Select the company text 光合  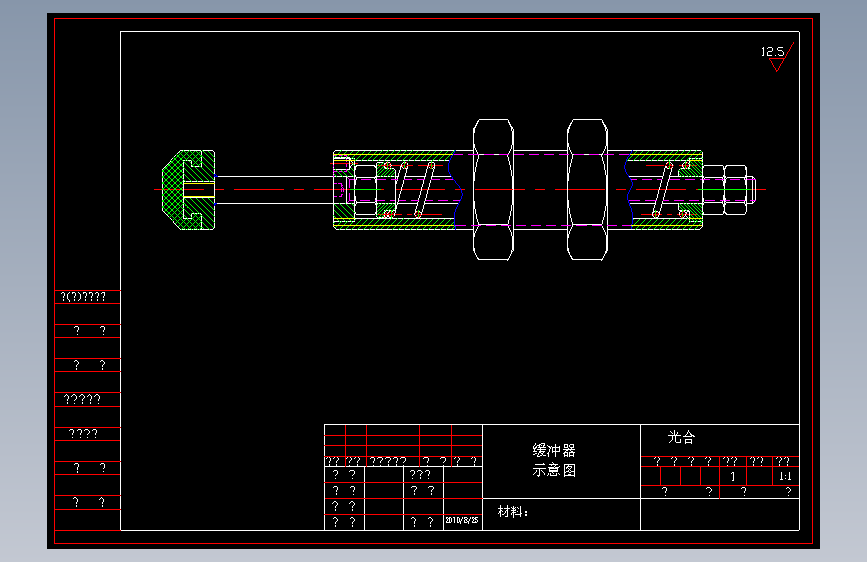tap(681, 437)
